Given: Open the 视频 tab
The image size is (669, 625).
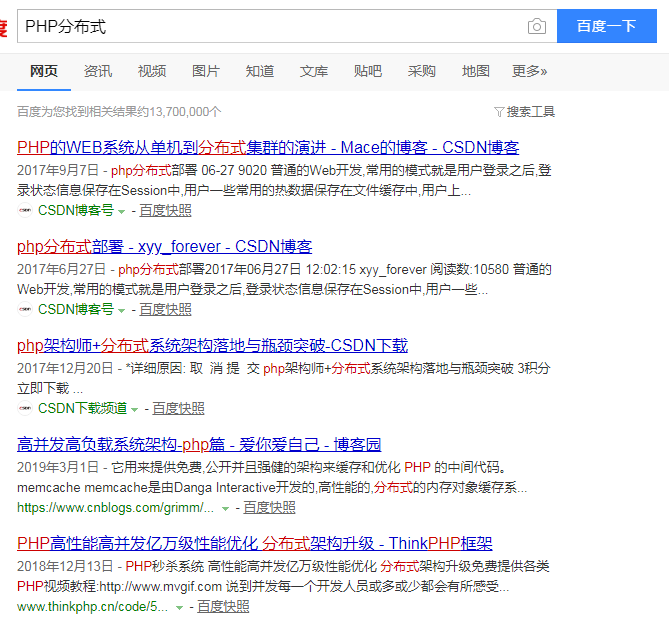Looking at the screenshot, I should [x=152, y=71].
